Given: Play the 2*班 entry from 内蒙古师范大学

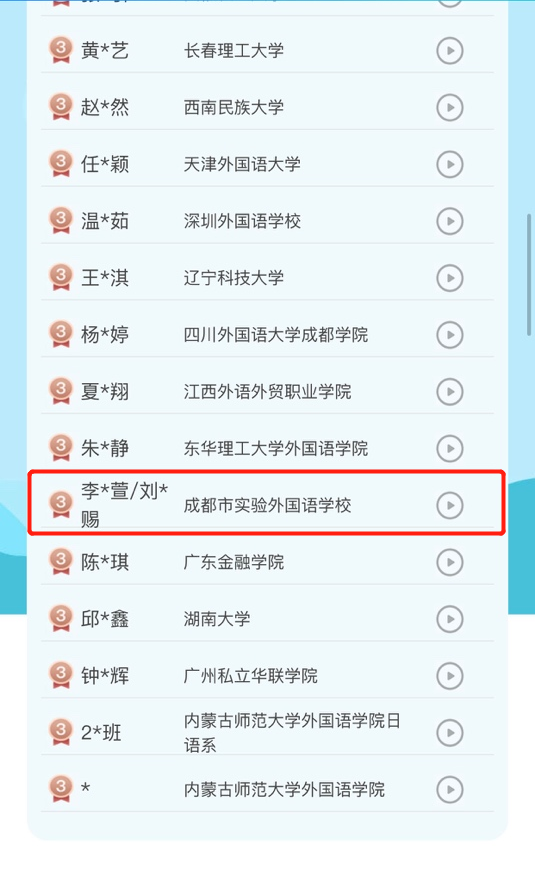Looking at the screenshot, I should 450,733.
